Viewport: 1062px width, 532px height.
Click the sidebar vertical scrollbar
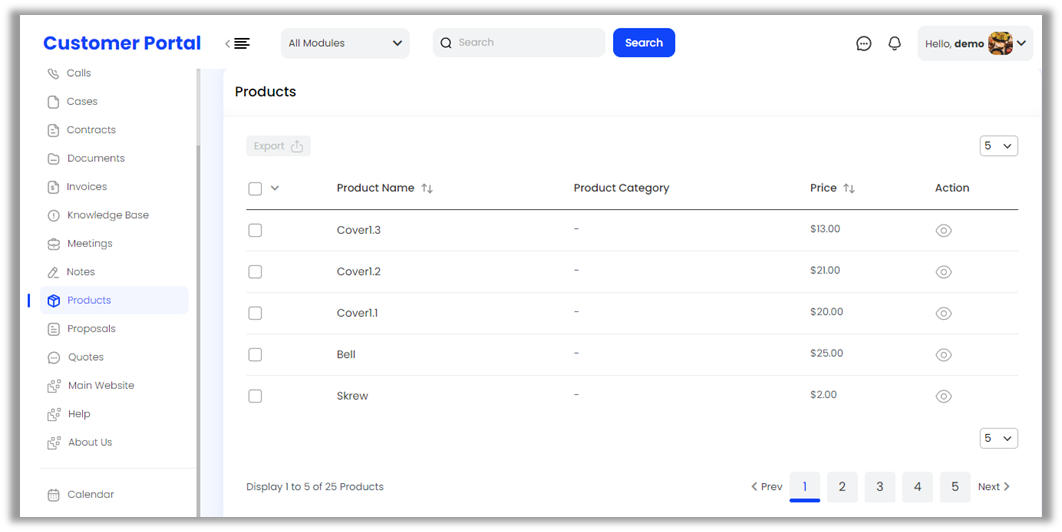(198, 300)
